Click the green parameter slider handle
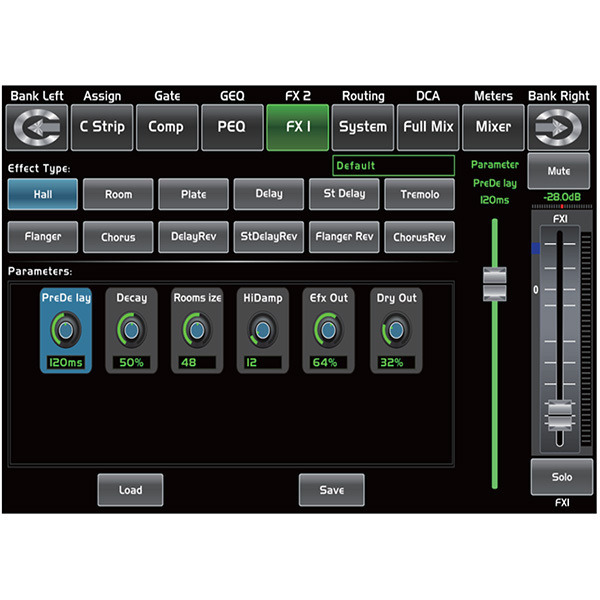Viewport: 600px width, 600px height. [x=494, y=283]
